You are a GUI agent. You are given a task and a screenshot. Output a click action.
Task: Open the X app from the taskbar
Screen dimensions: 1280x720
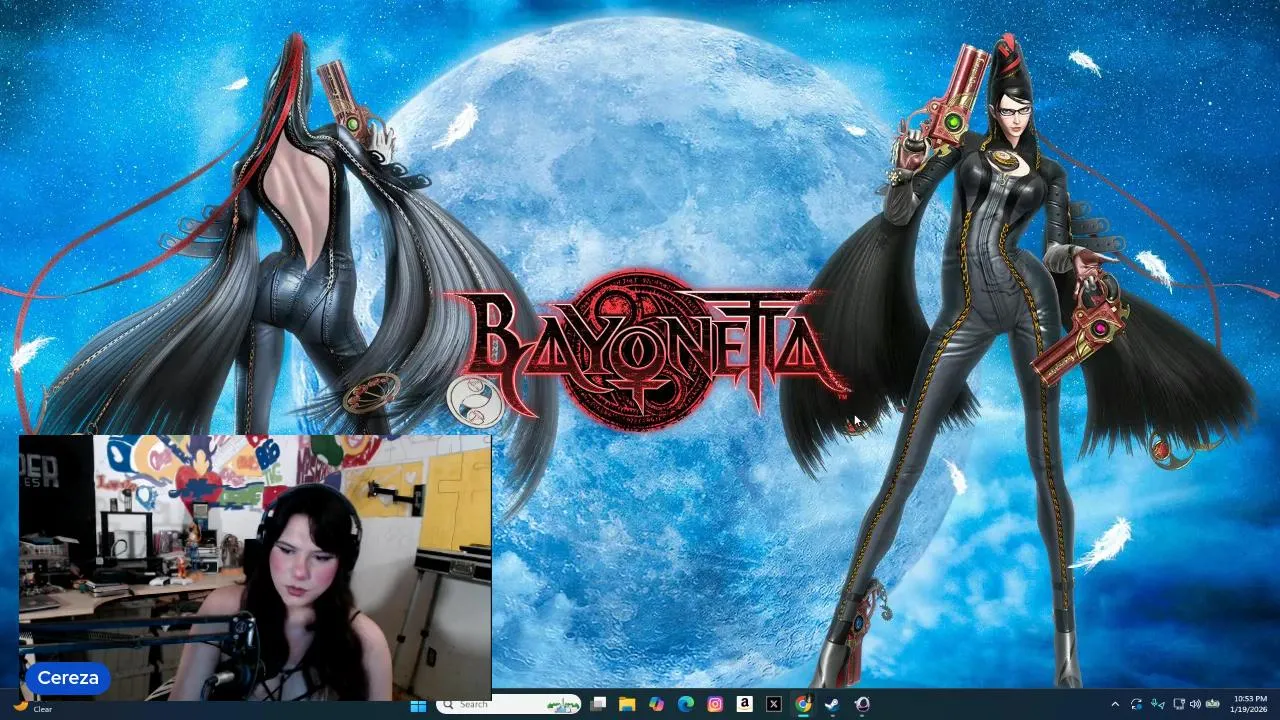point(773,704)
